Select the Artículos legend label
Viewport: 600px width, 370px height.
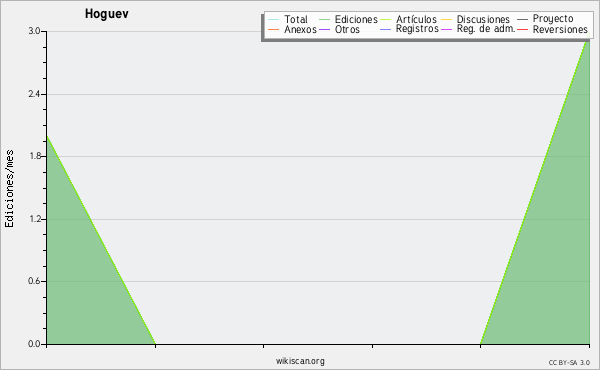416,20
